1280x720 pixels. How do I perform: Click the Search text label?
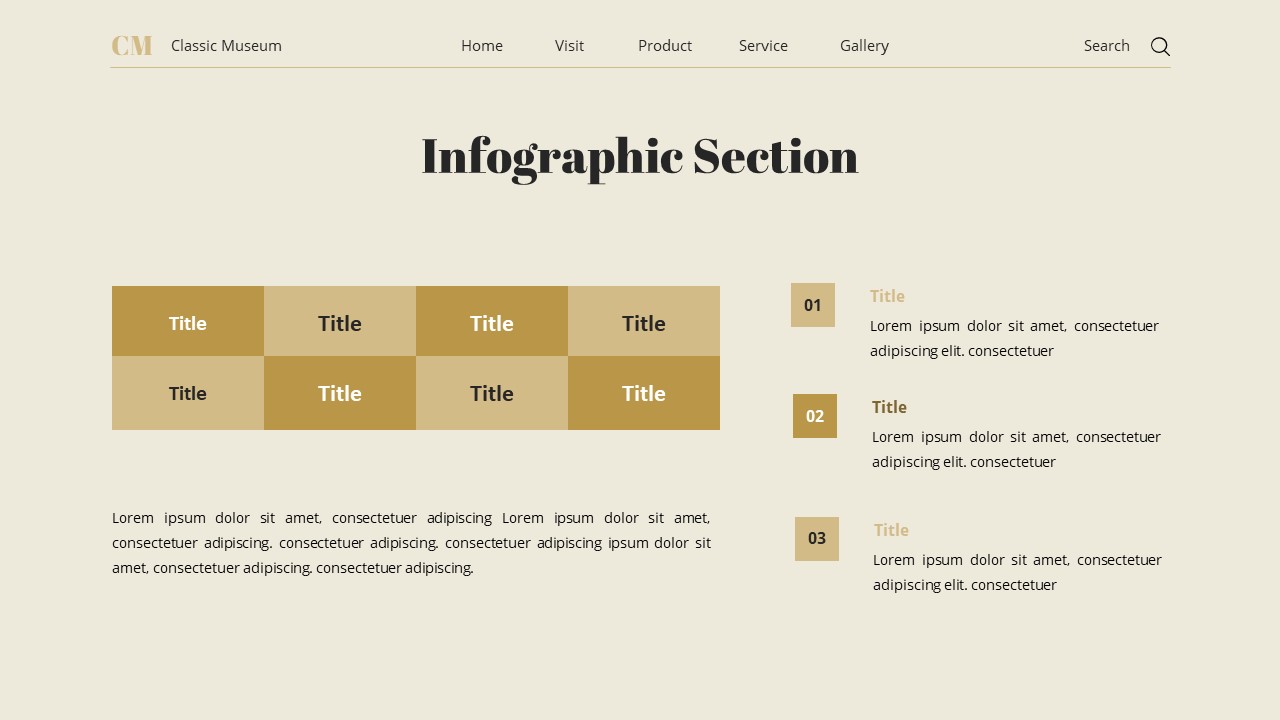1106,45
